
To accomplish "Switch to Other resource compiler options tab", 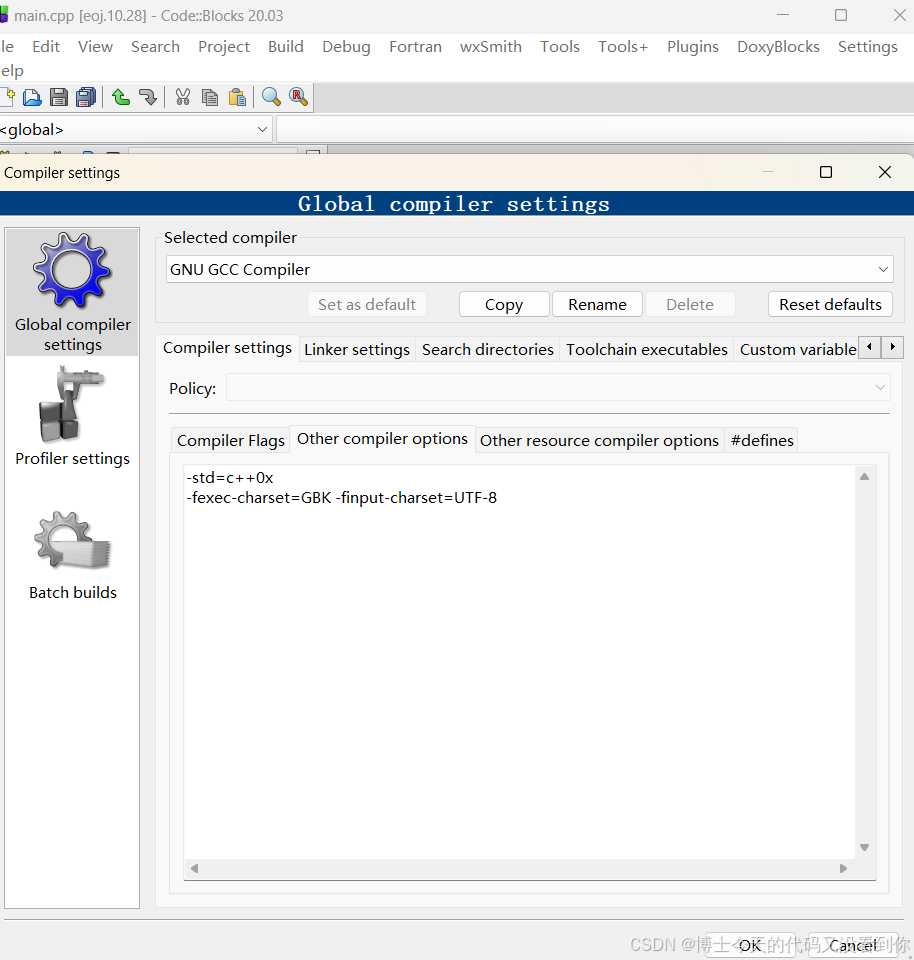I will point(599,440).
